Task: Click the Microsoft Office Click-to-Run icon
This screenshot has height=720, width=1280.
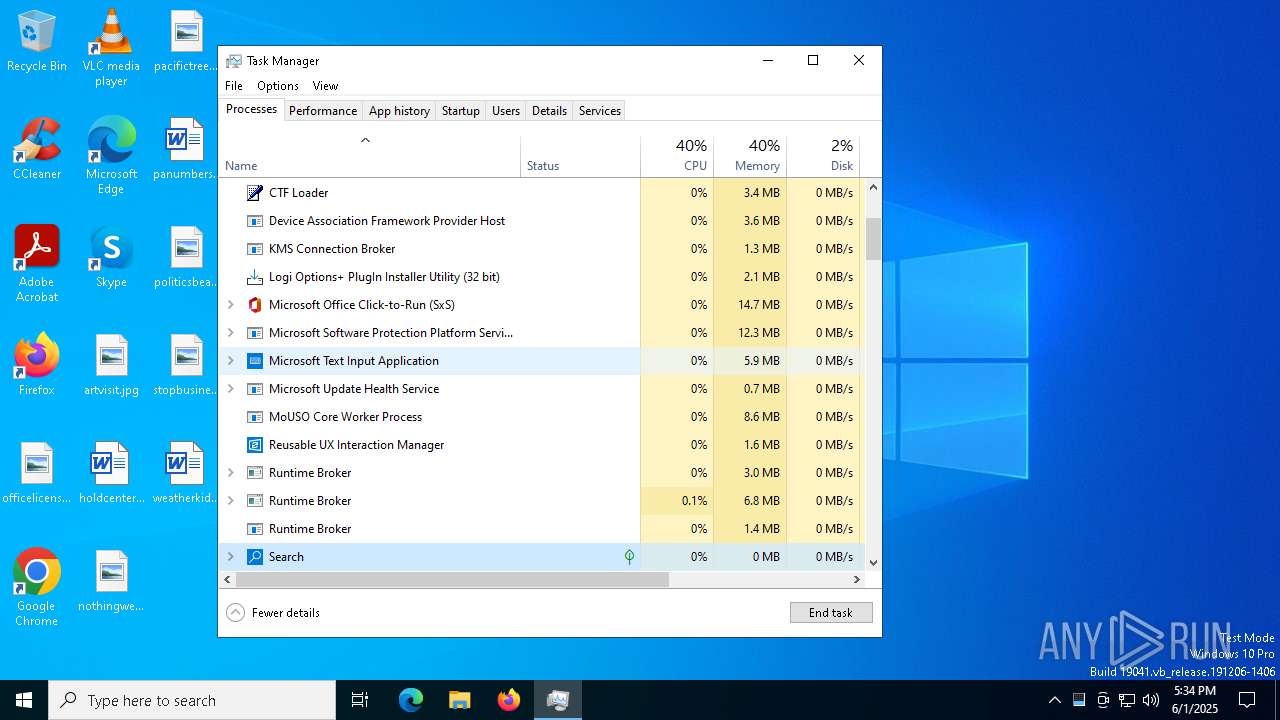Action: click(x=255, y=305)
